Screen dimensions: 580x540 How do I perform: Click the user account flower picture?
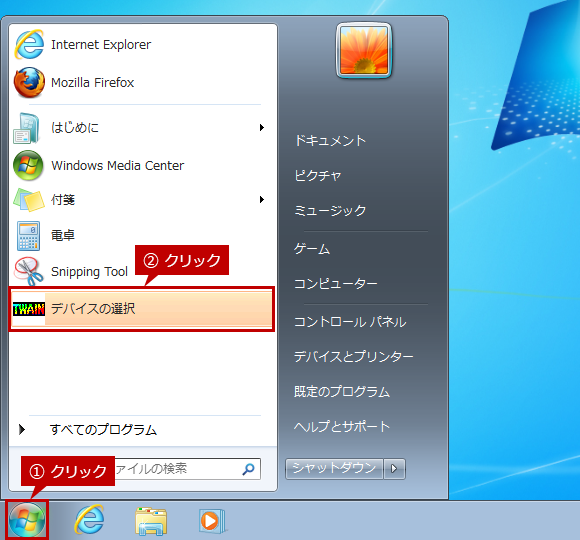pyautogui.click(x=364, y=50)
